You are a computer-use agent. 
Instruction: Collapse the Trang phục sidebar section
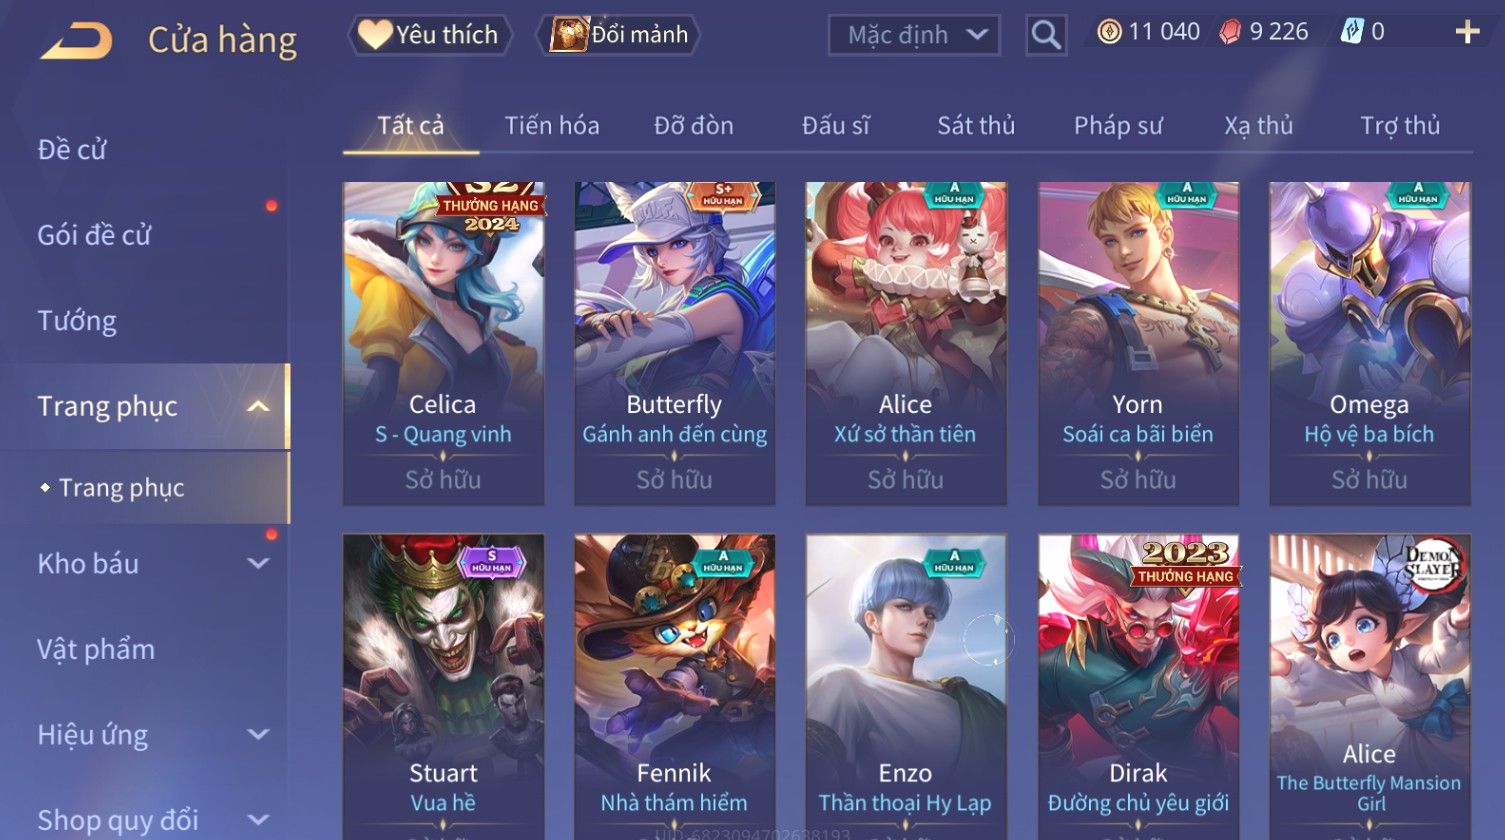(x=258, y=406)
